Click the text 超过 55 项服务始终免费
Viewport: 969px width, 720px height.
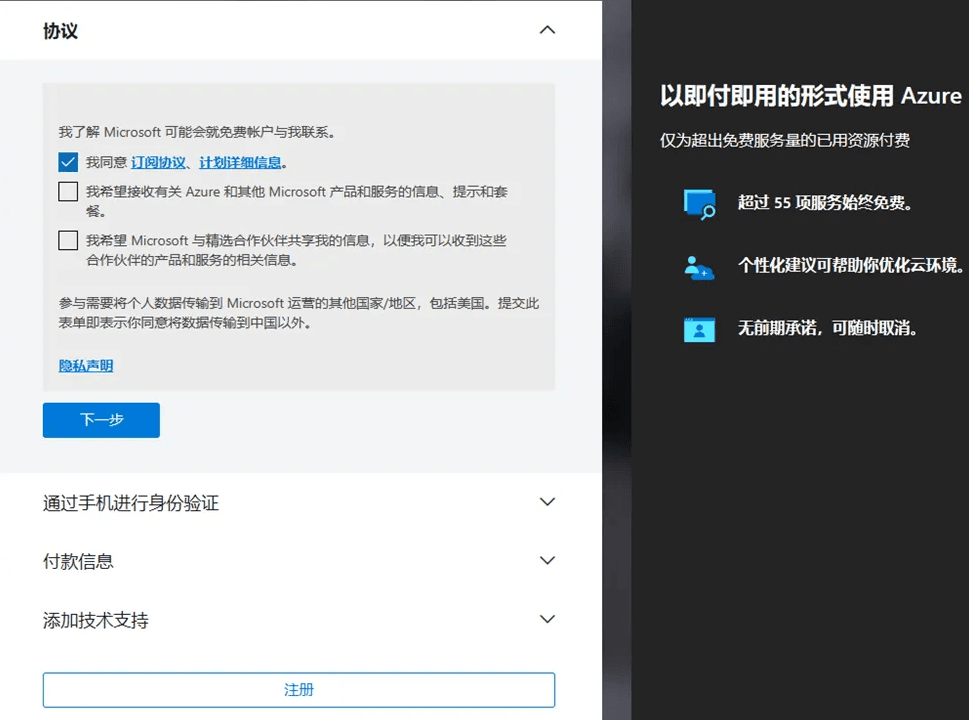[825, 203]
